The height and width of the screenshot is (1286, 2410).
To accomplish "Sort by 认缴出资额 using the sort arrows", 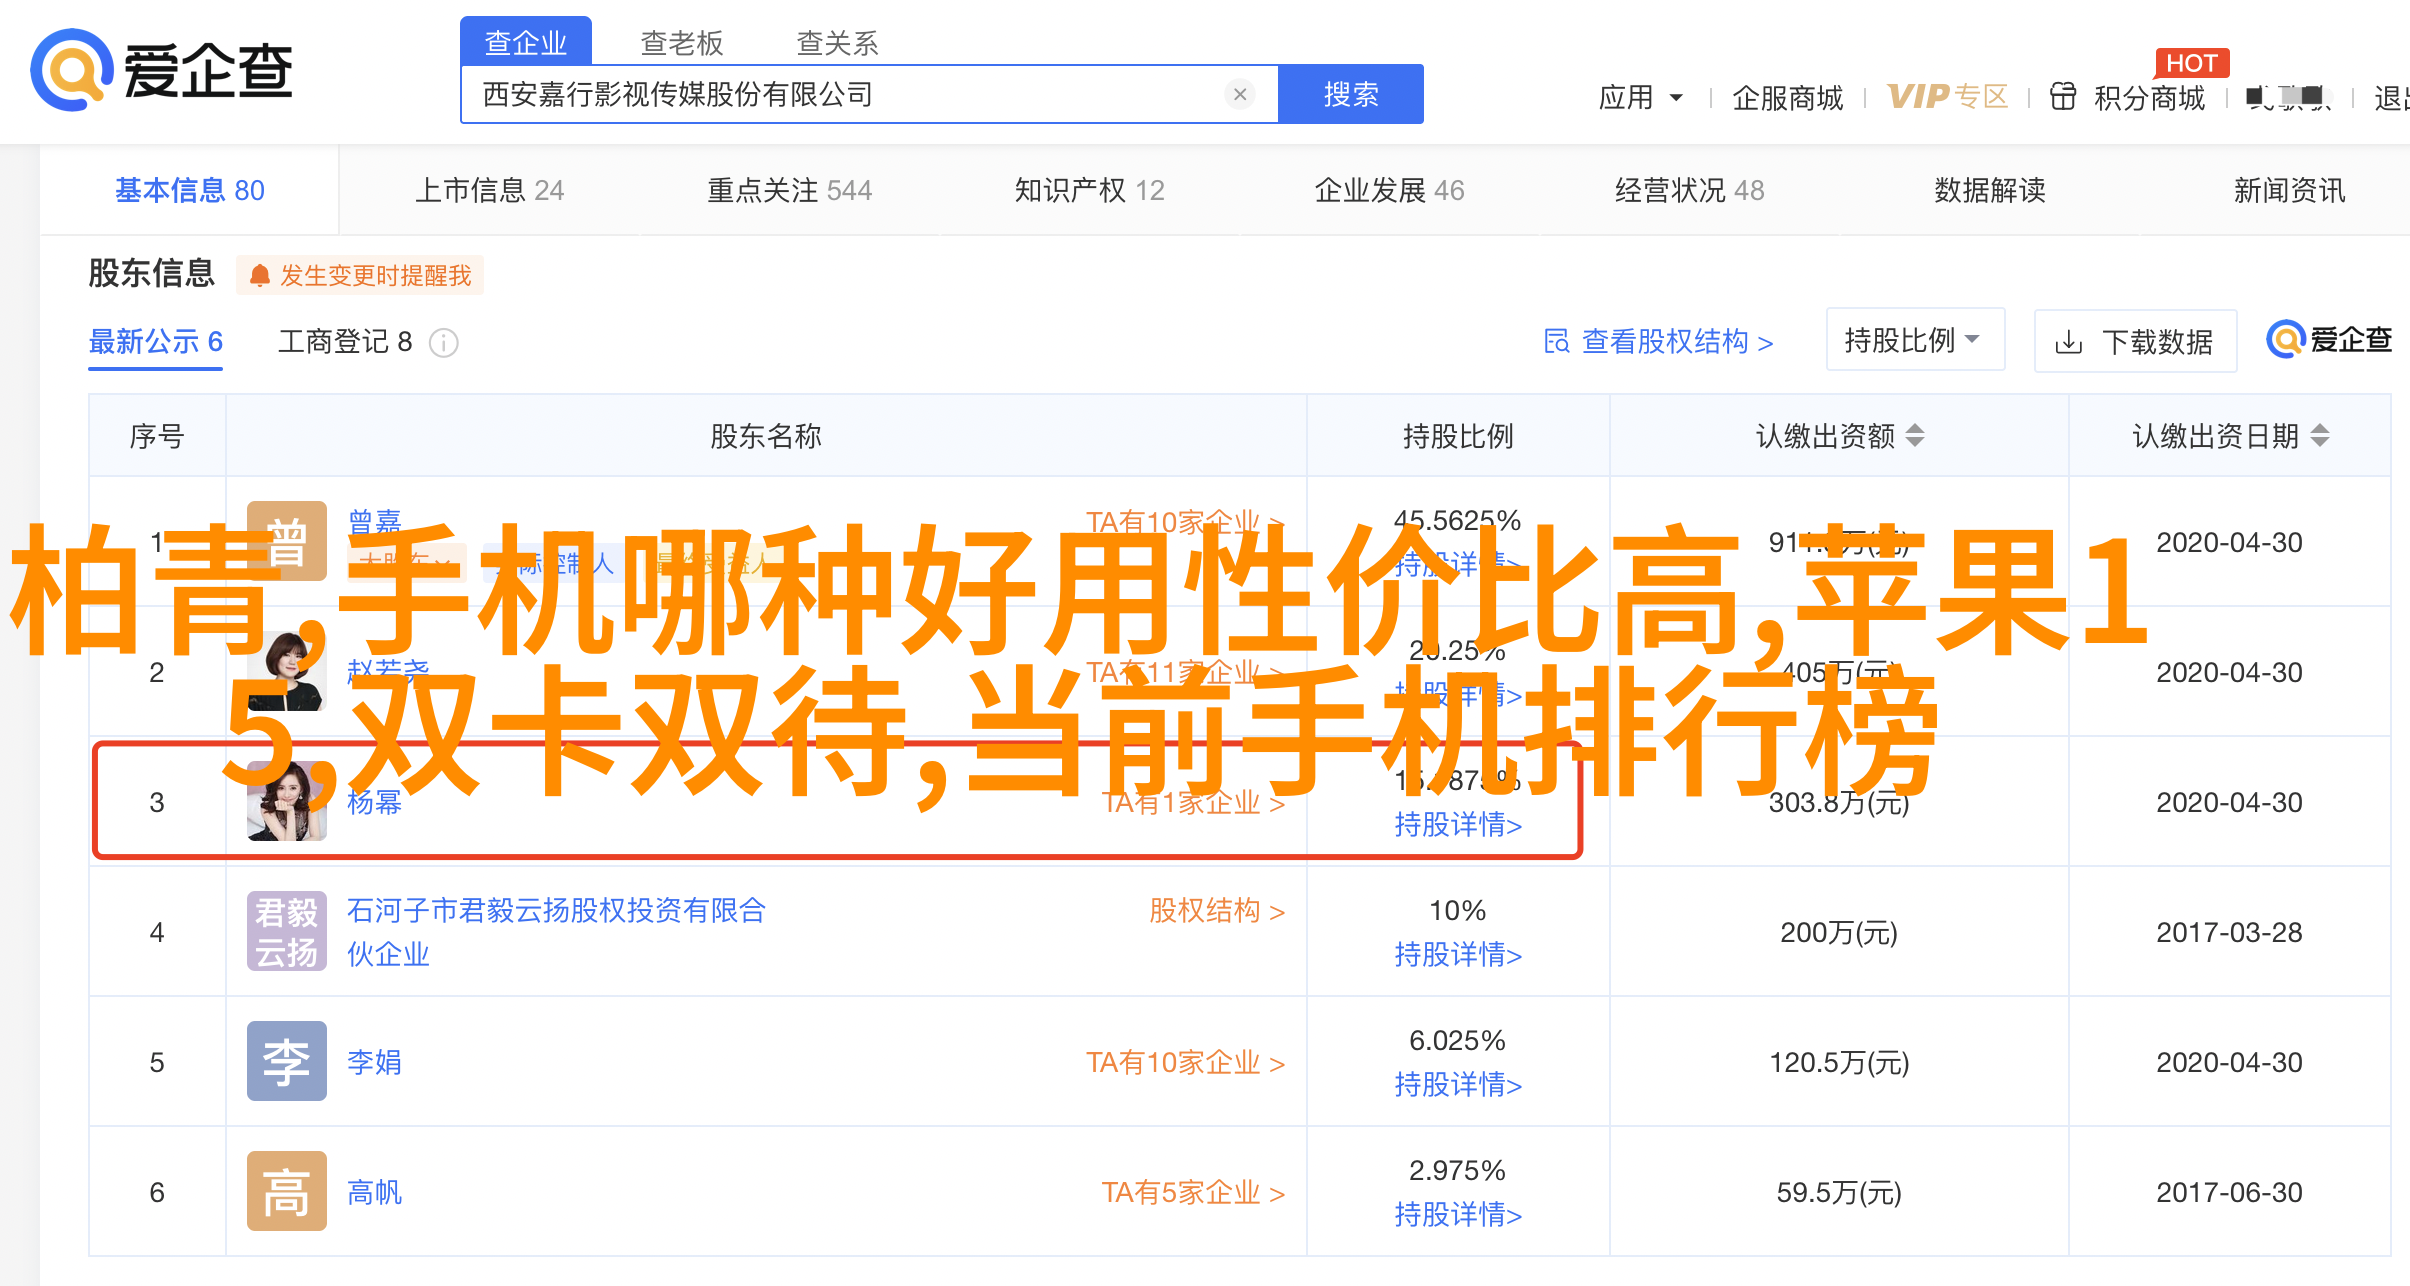I will (x=1915, y=436).
